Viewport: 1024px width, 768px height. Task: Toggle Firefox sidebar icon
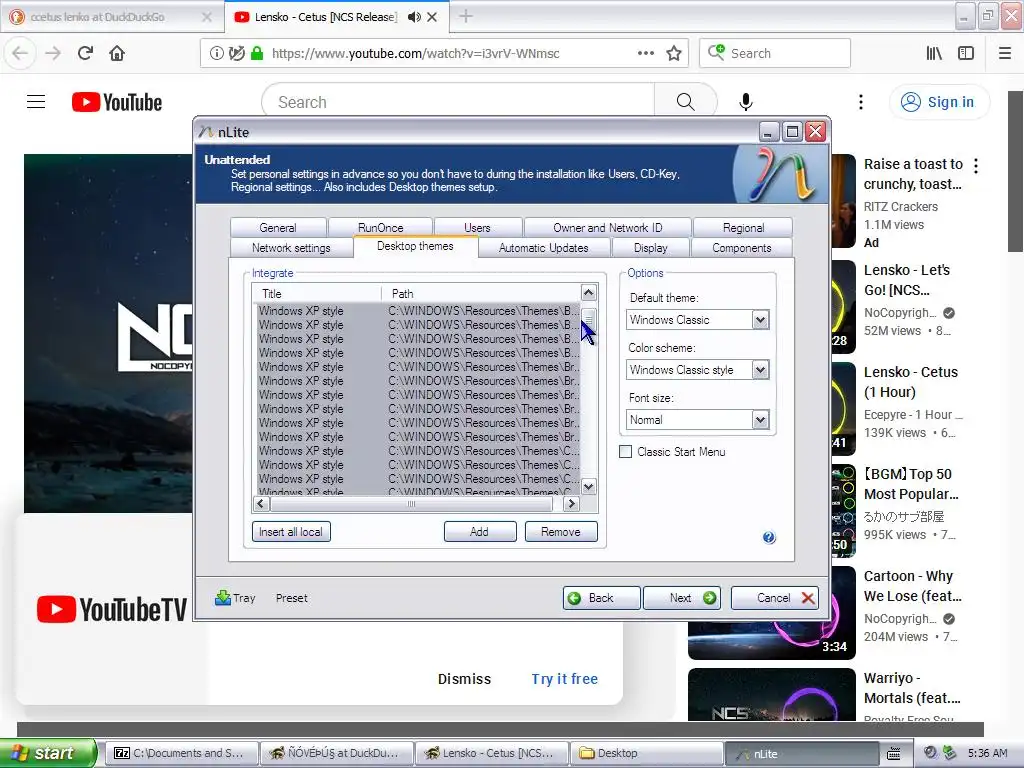pos(966,54)
